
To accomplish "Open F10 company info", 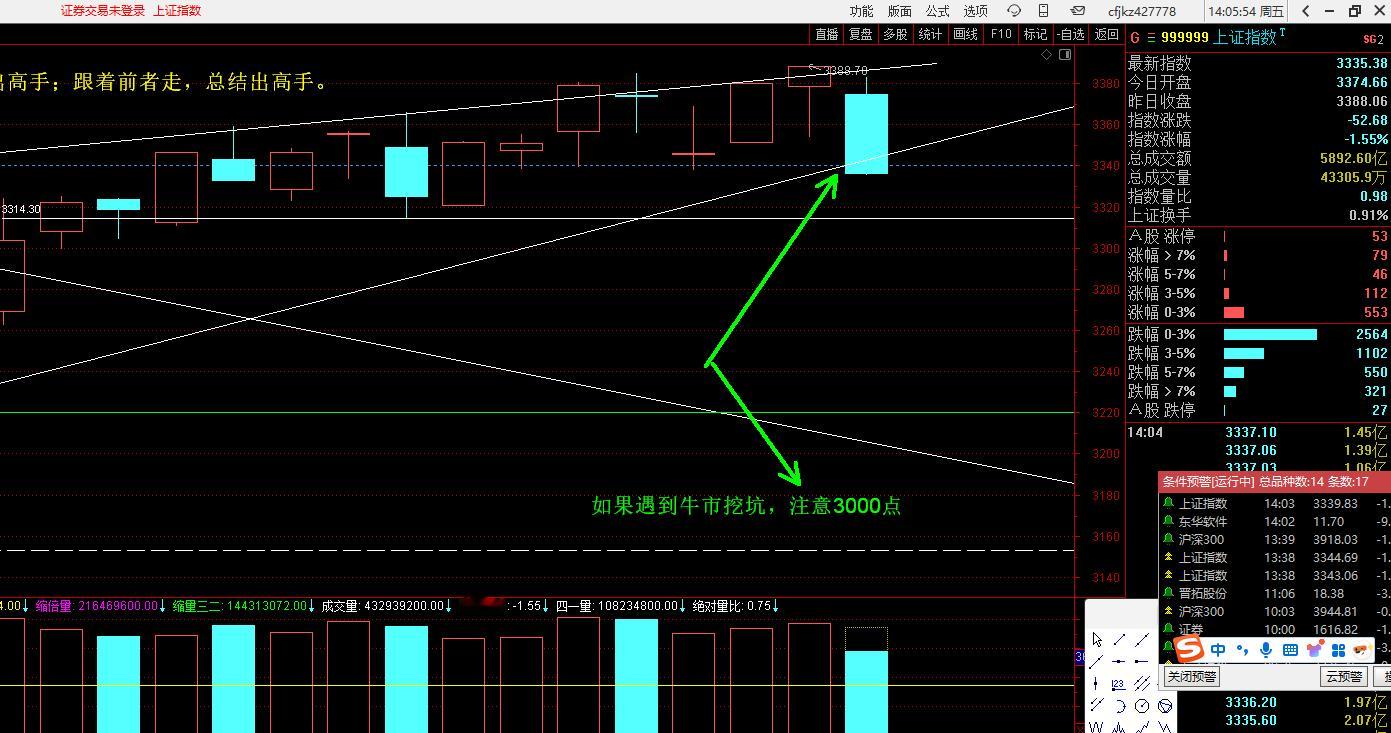I will tap(1000, 34).
